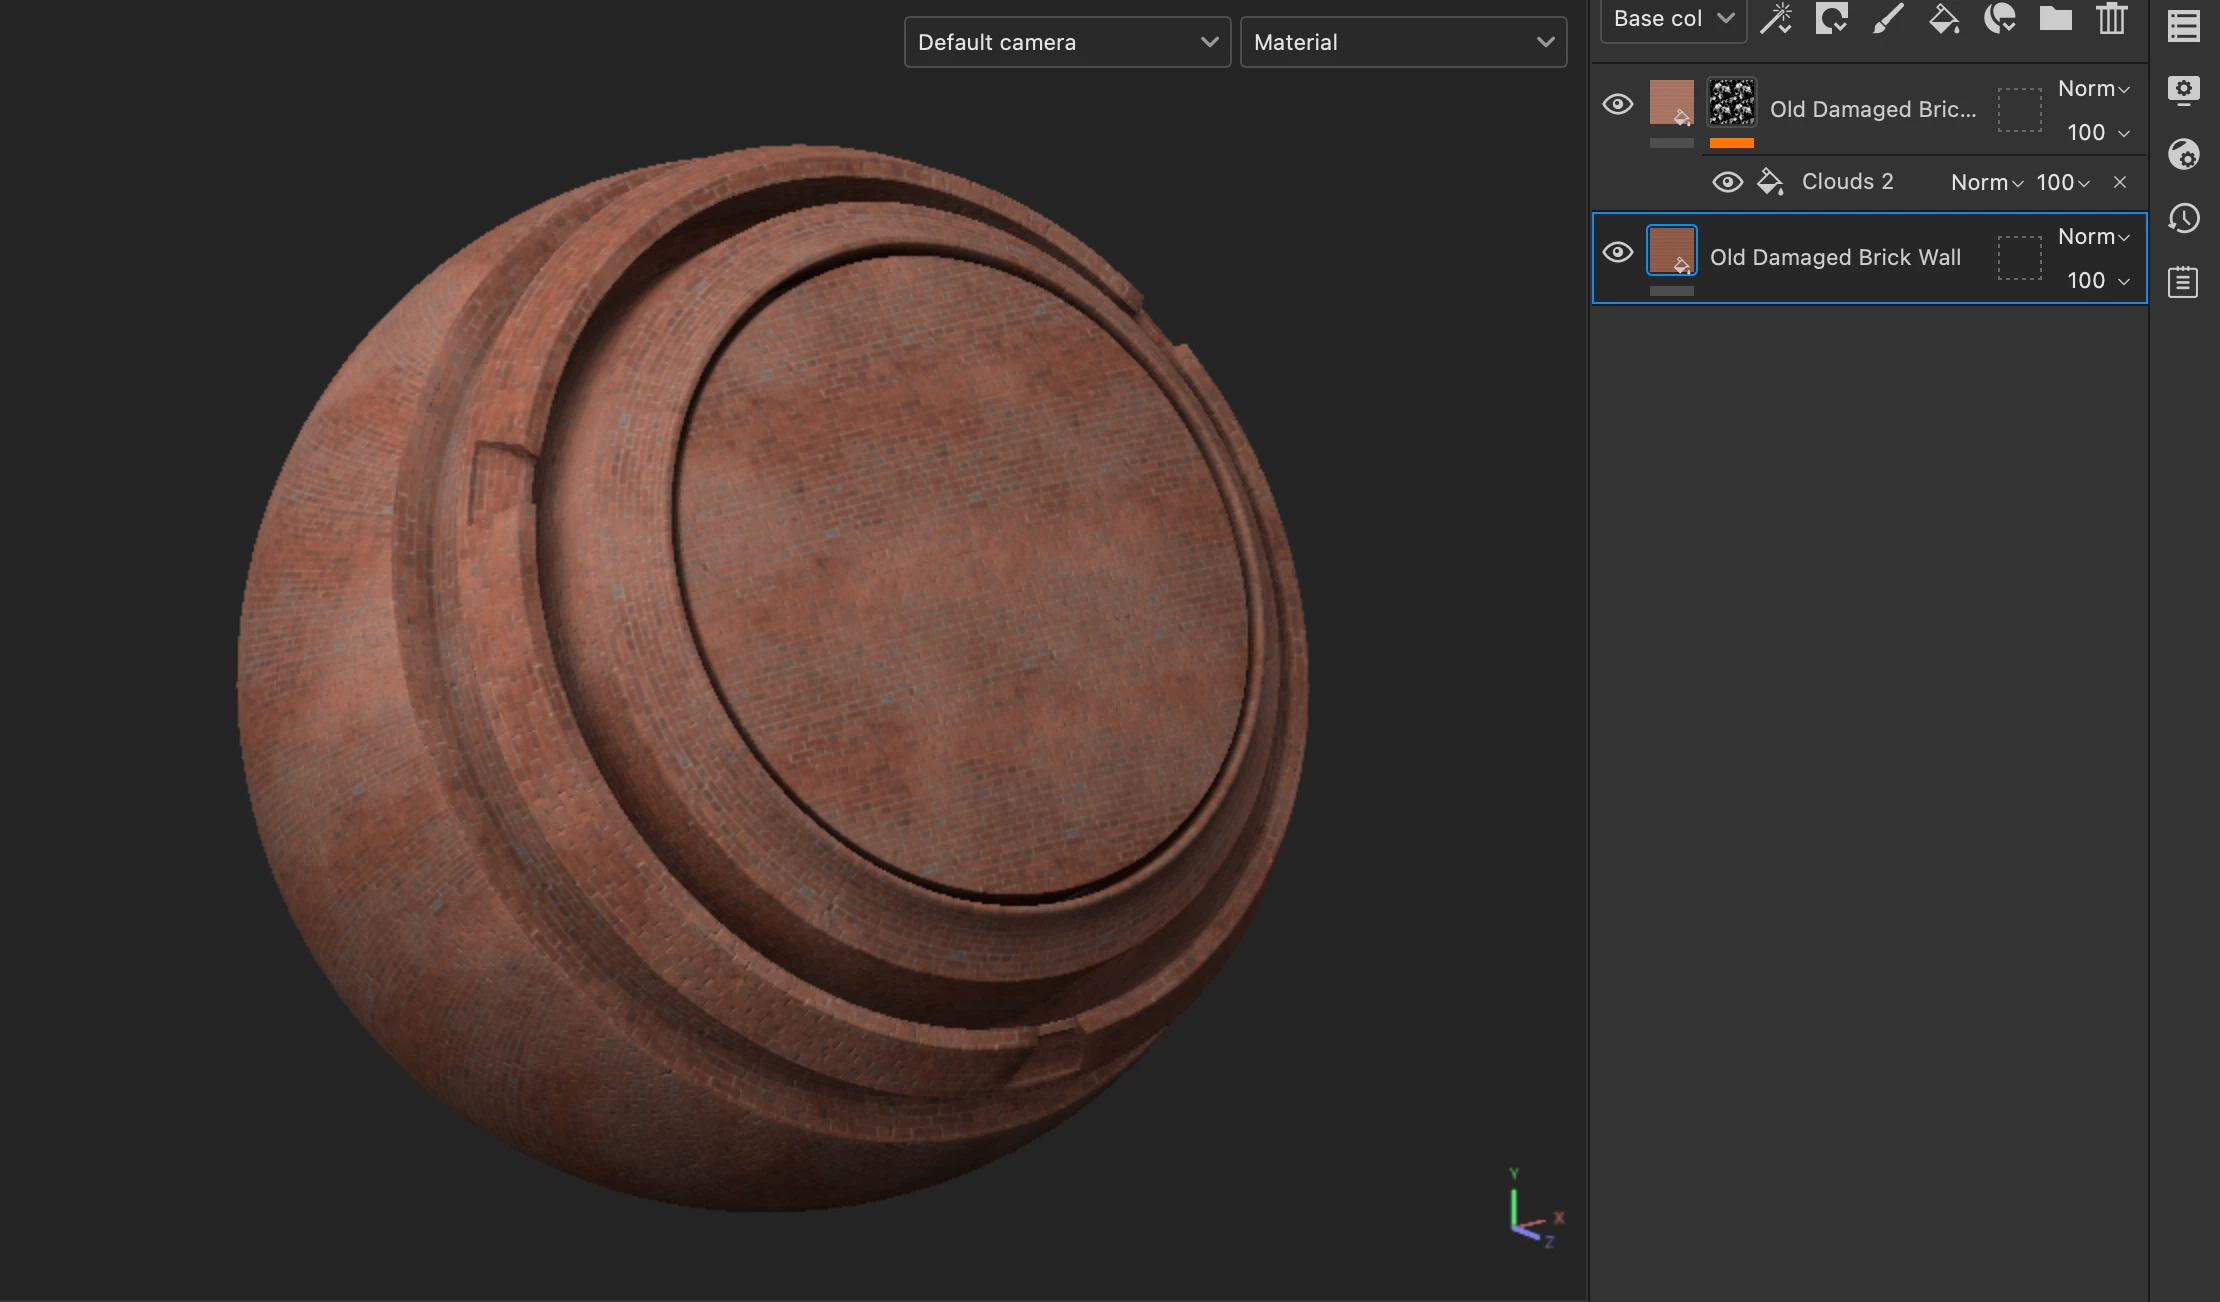Delete layer with the trash icon
2220x1302 pixels.
click(x=2111, y=18)
